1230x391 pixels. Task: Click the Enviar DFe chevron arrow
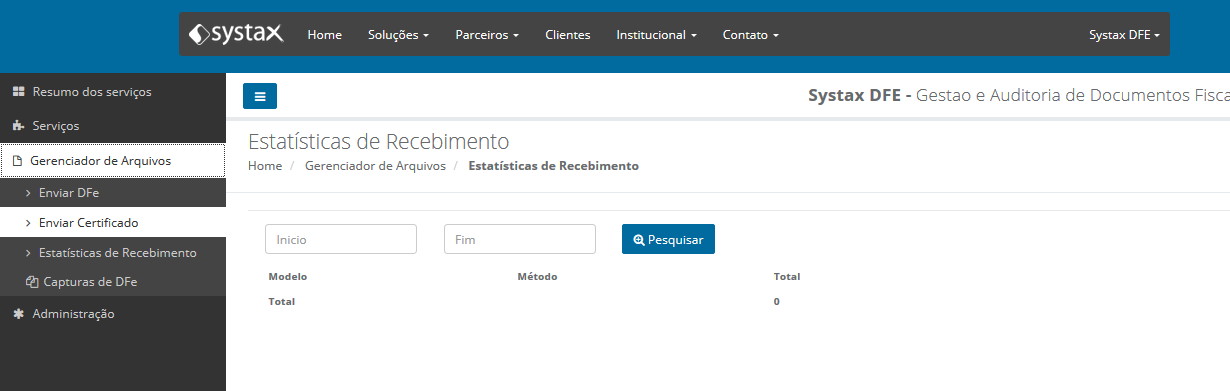click(x=28, y=192)
